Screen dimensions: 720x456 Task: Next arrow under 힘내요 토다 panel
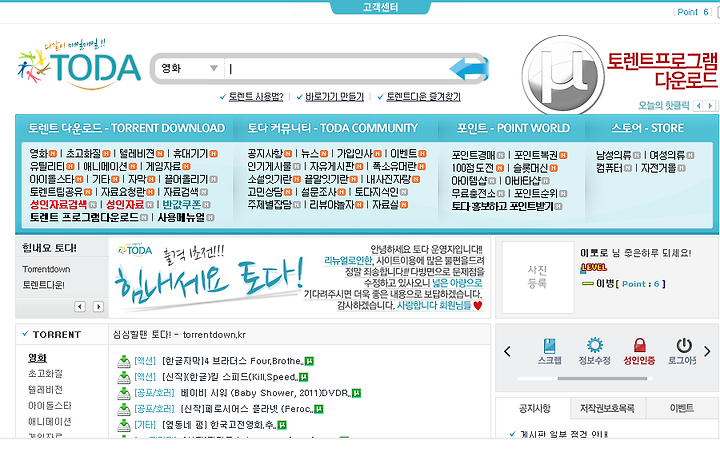[x=98, y=306]
